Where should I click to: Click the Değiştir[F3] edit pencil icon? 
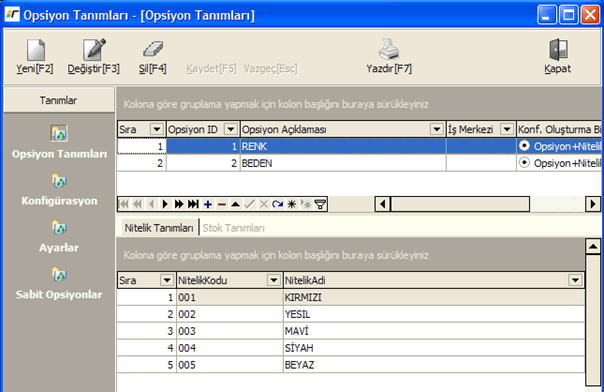pyautogui.click(x=94, y=49)
